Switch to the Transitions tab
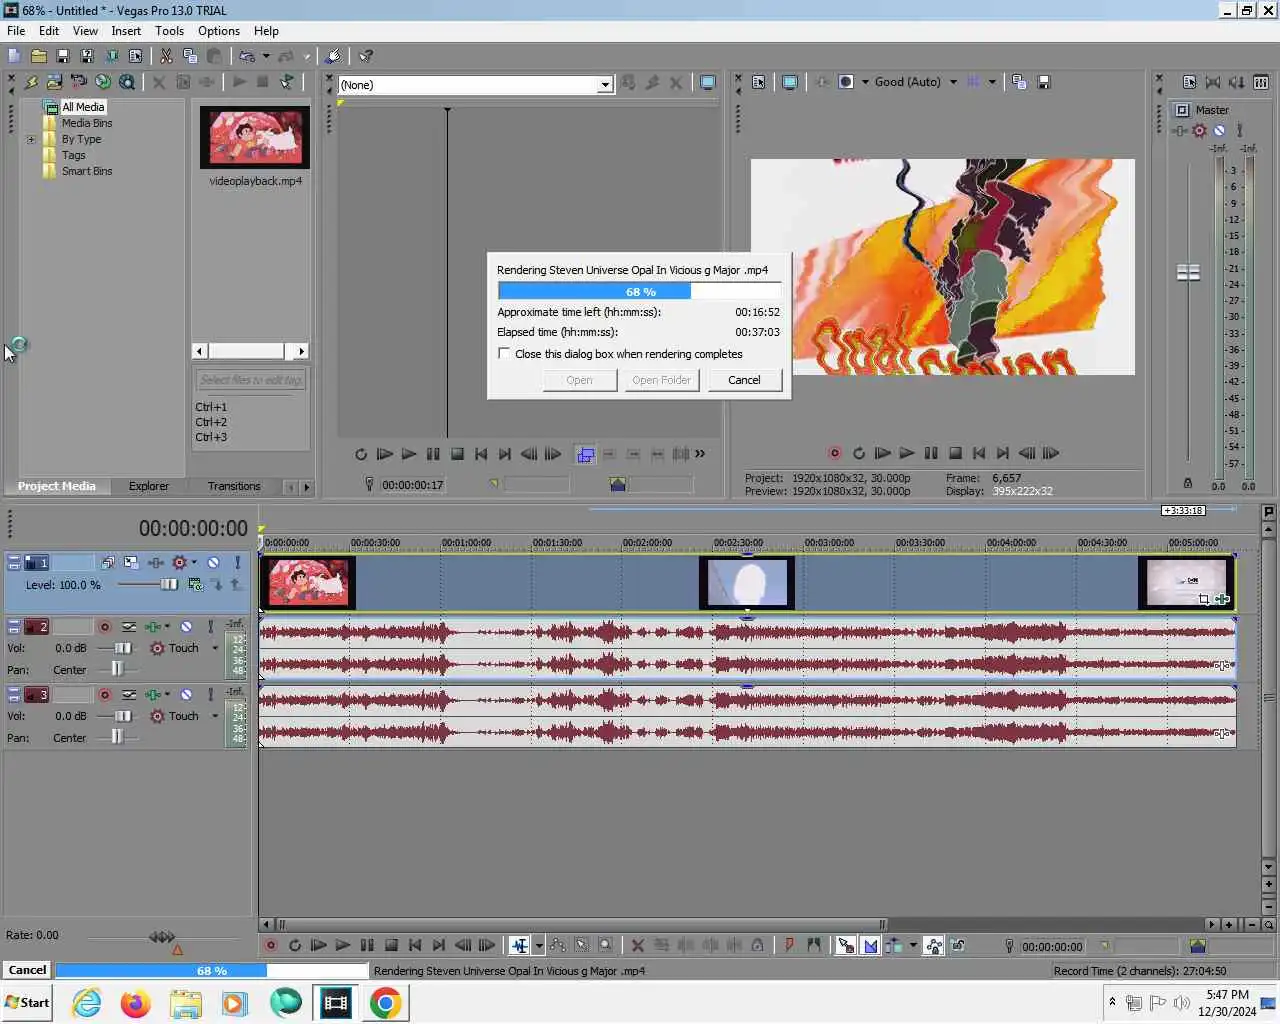 pyautogui.click(x=234, y=486)
